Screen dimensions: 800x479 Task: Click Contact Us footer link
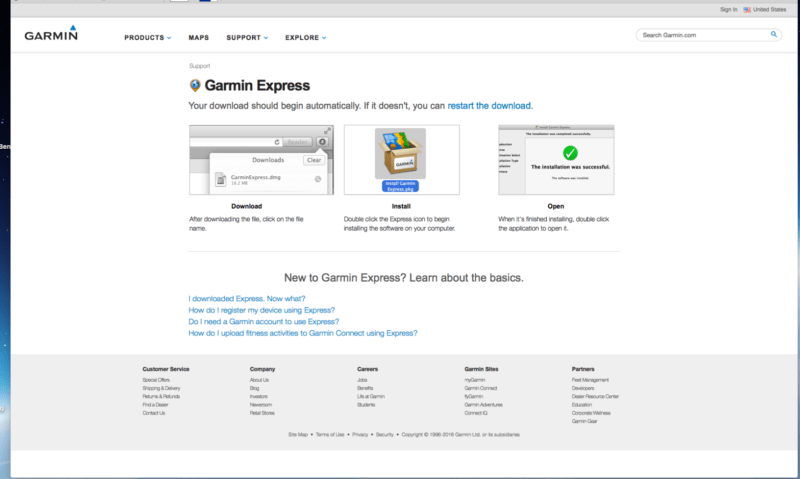pyautogui.click(x=154, y=413)
